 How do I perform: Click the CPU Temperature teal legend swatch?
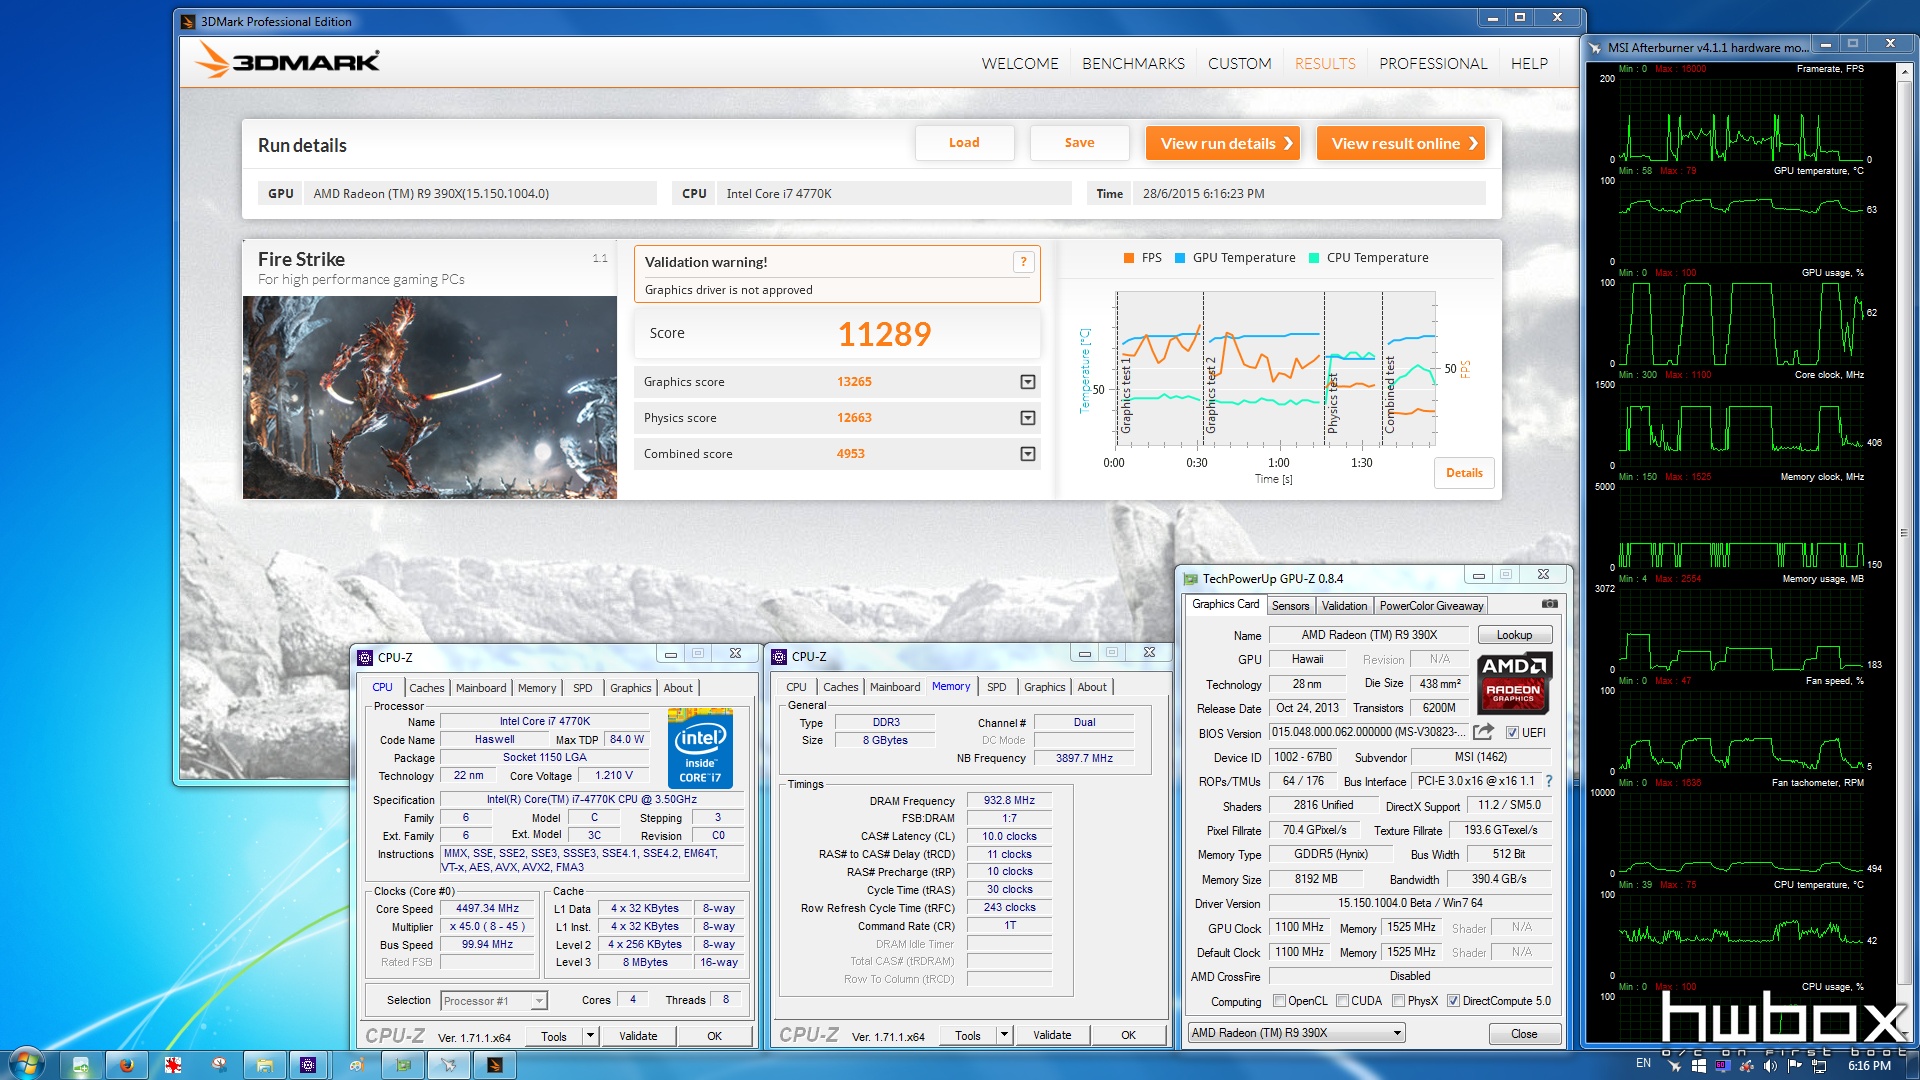click(x=1314, y=258)
